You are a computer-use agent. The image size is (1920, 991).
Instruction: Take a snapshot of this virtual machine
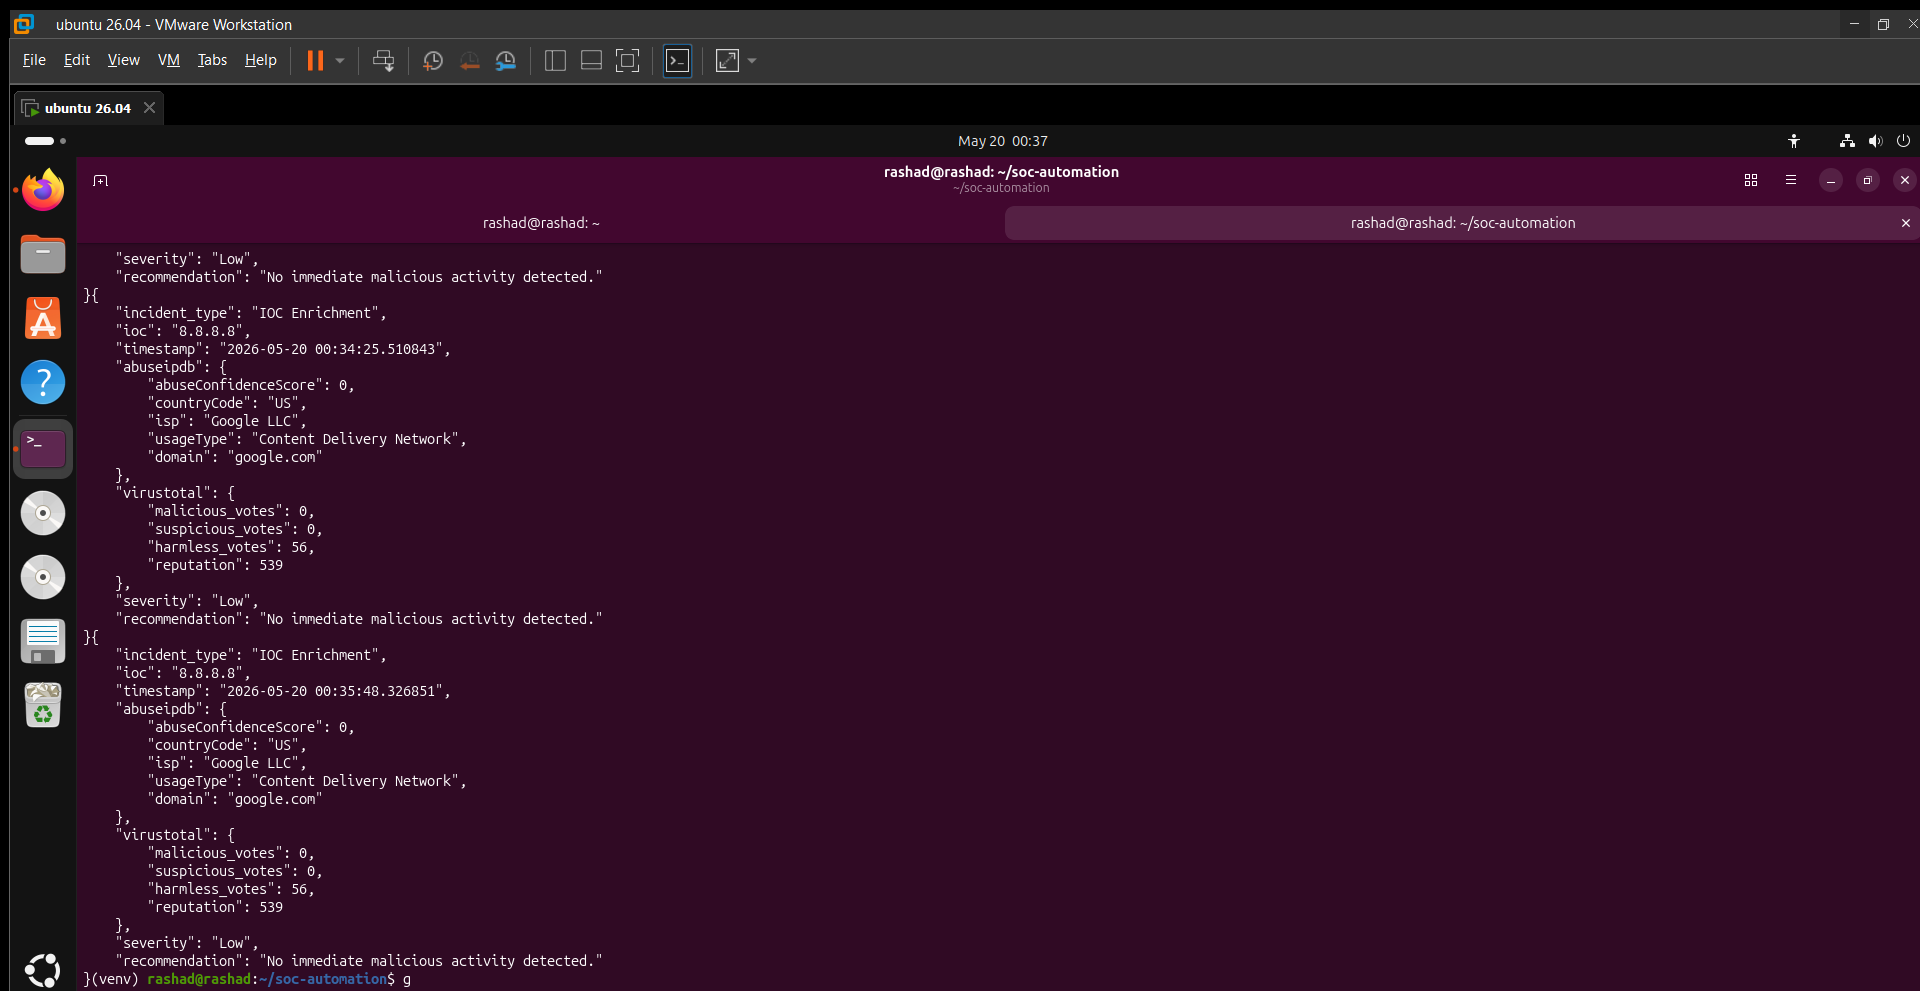433,61
